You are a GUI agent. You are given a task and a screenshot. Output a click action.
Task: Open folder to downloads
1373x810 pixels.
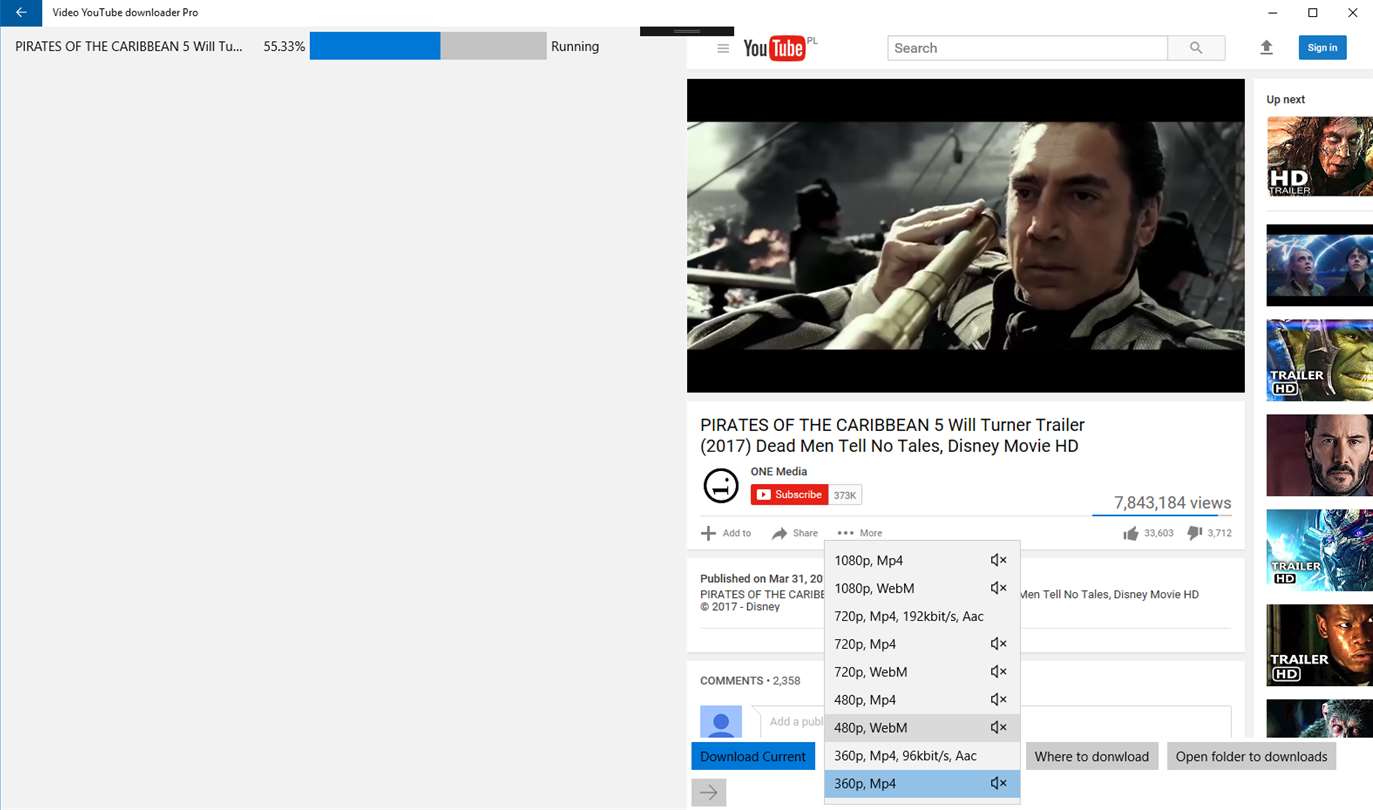pyautogui.click(x=1251, y=756)
